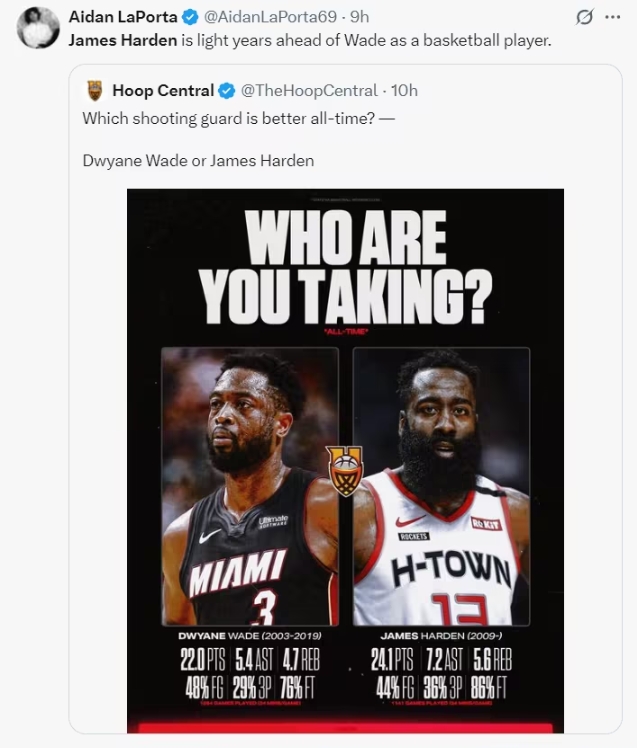The height and width of the screenshot is (748, 637).
Task: Open the Hoop Central display name link
Action: [x=162, y=91]
